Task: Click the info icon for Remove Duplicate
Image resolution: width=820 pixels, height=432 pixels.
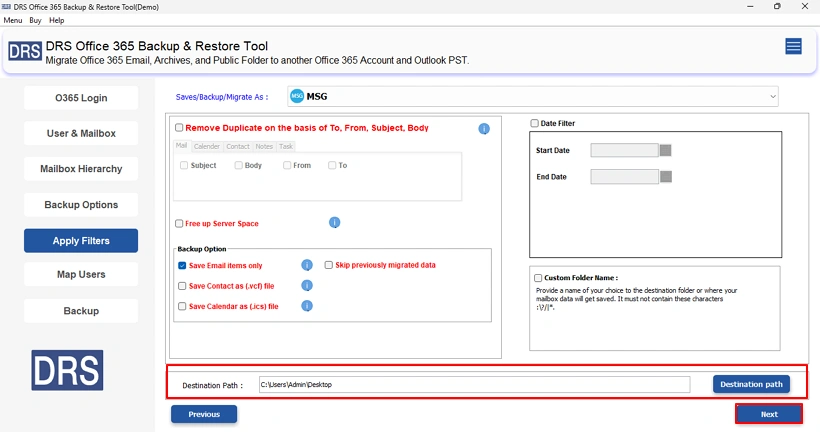Action: pos(484,129)
